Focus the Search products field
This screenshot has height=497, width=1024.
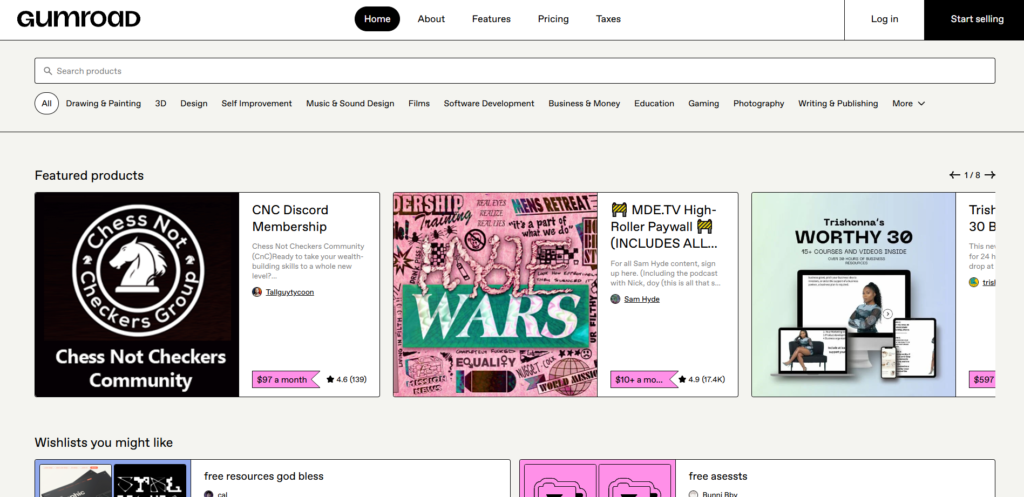[x=515, y=71]
